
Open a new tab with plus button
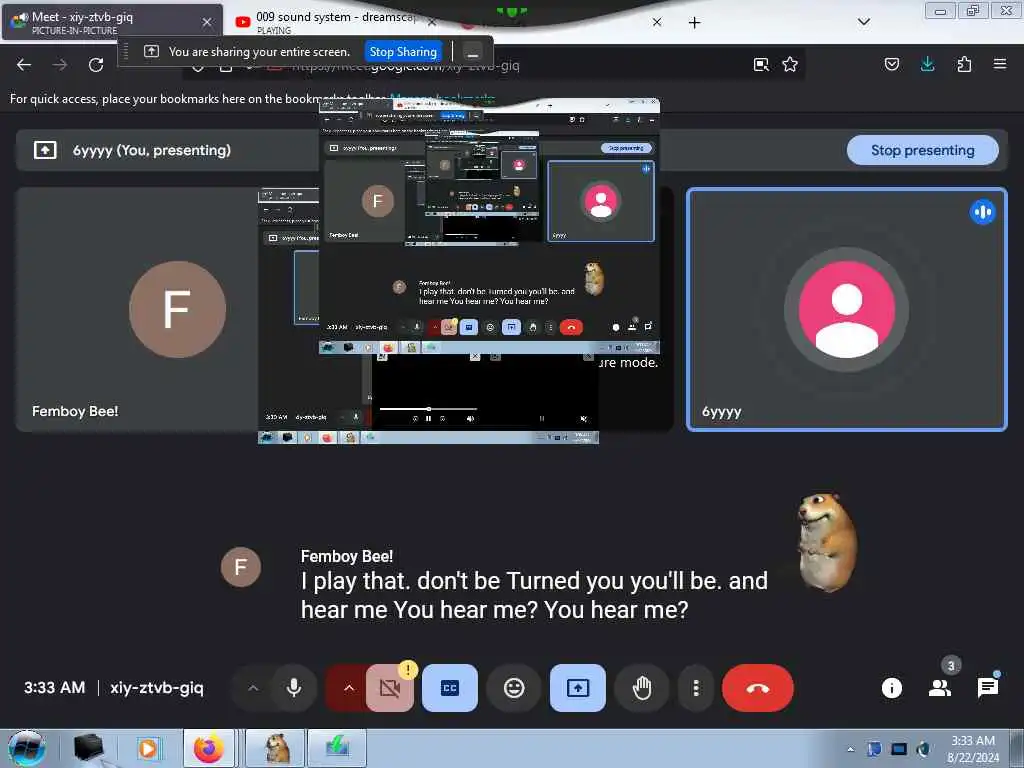[x=695, y=23]
